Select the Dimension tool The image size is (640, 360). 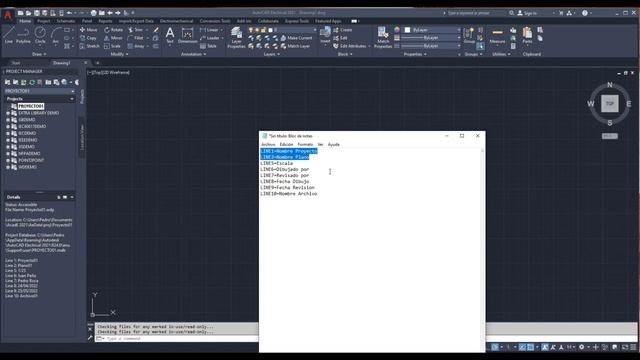[187, 35]
